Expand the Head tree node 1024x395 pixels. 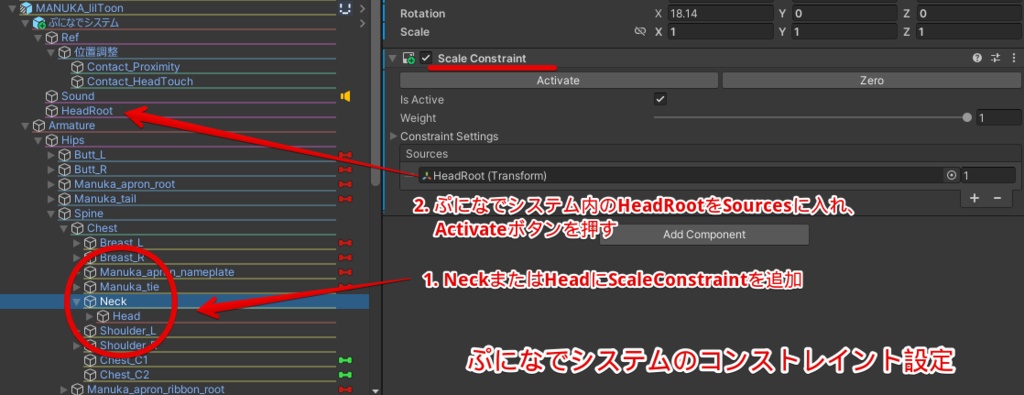(x=89, y=317)
